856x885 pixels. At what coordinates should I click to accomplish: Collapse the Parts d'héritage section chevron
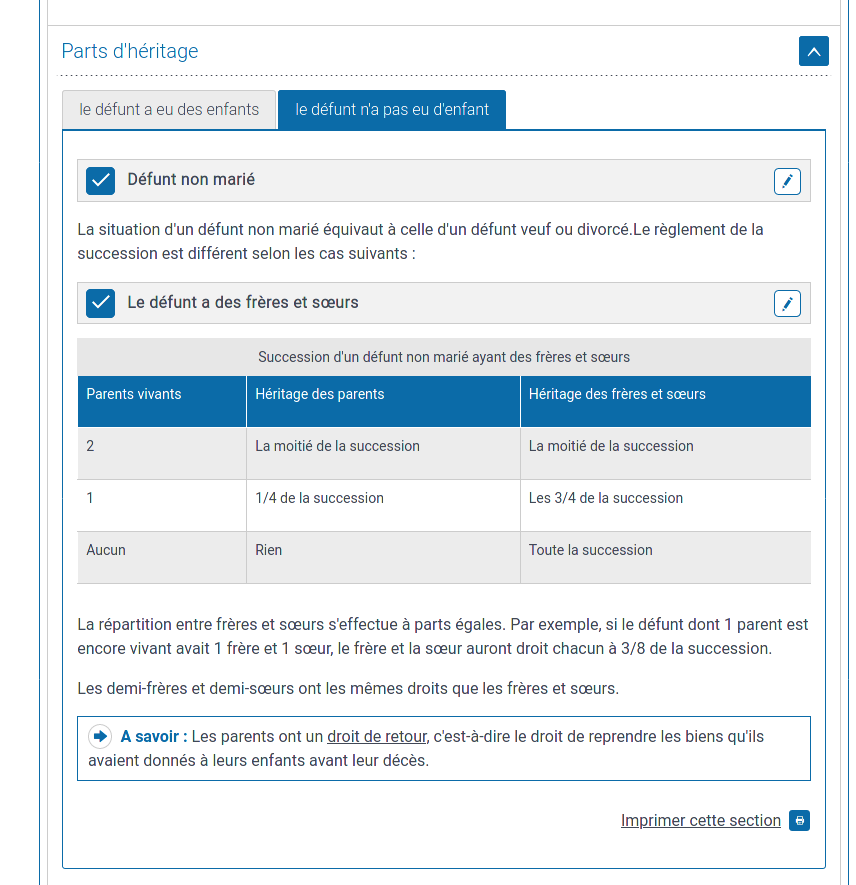point(813,51)
